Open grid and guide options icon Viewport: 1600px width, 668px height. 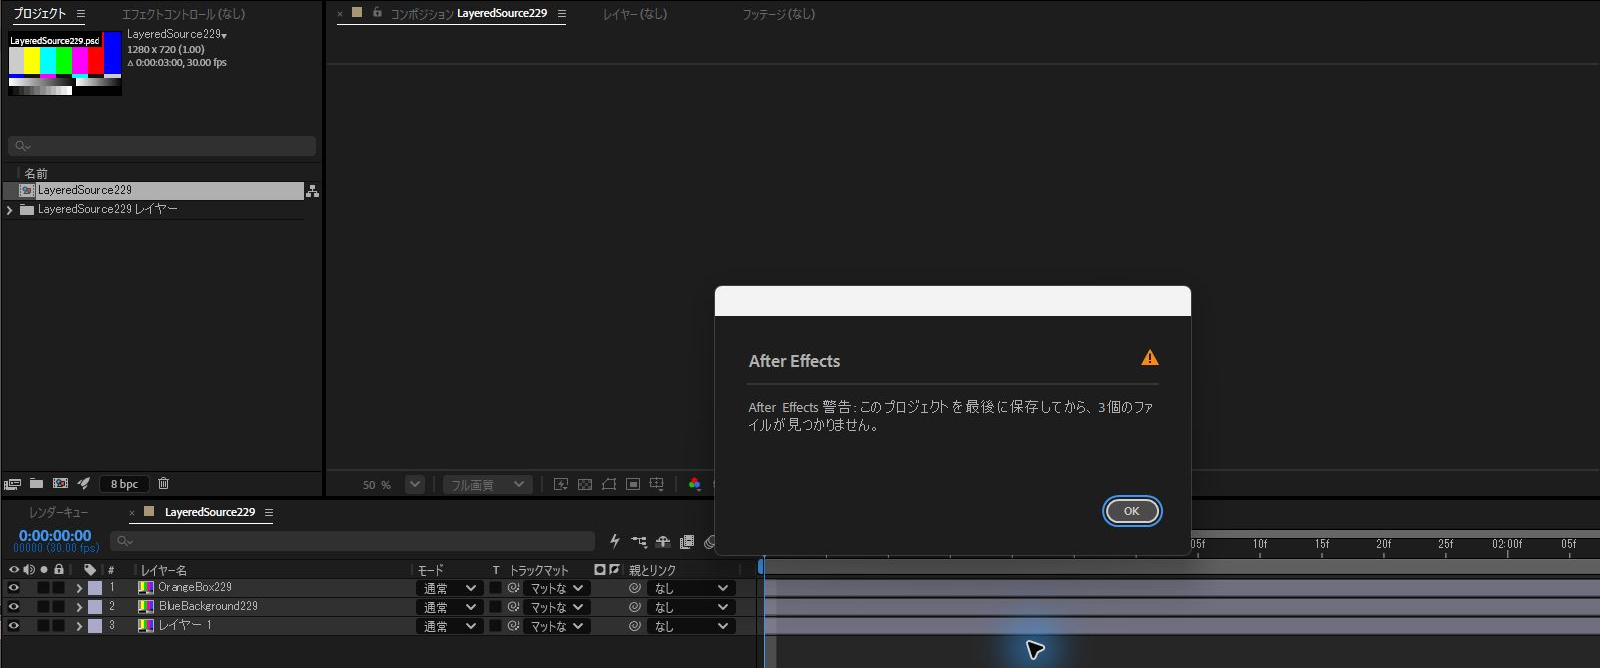pos(657,485)
